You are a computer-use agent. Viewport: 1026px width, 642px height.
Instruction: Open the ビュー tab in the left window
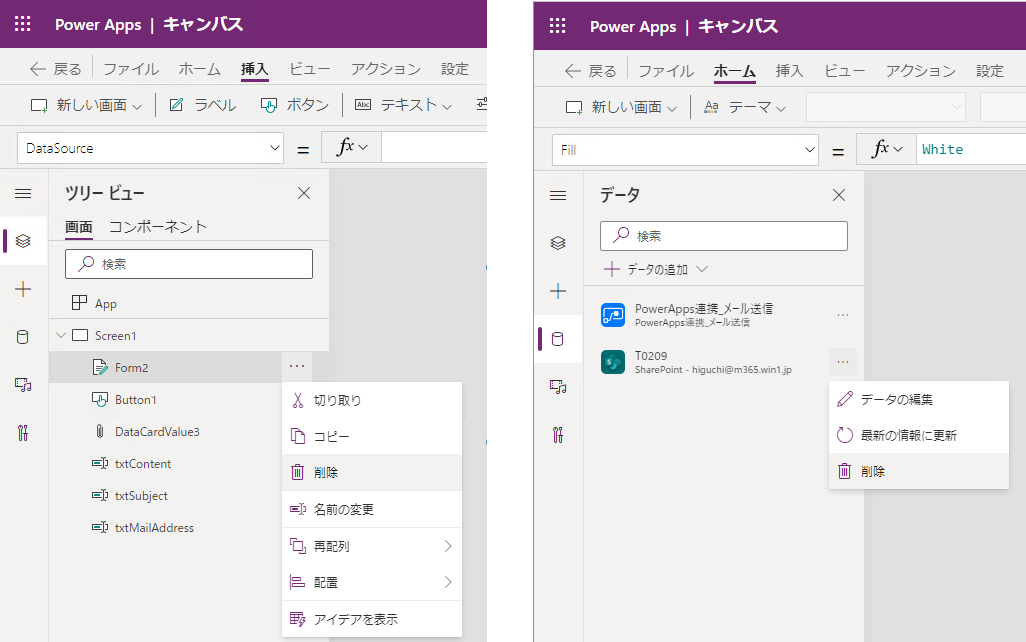pos(310,69)
